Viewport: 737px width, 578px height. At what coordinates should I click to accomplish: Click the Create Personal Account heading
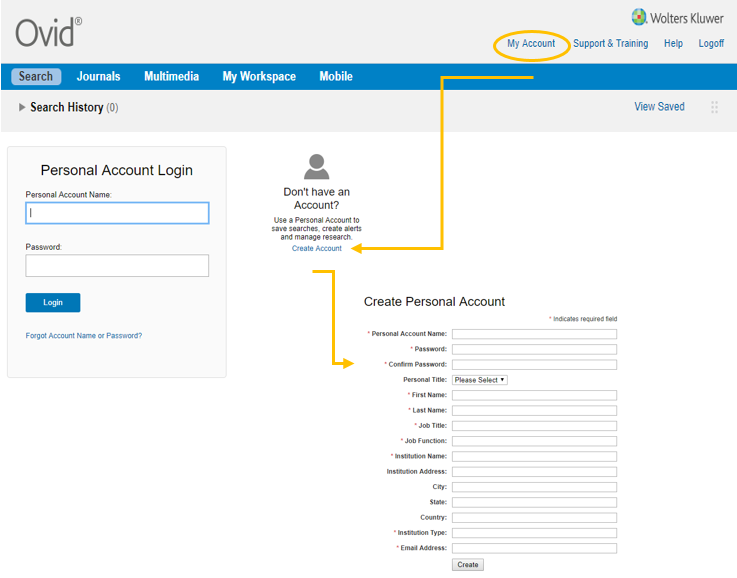tap(434, 302)
